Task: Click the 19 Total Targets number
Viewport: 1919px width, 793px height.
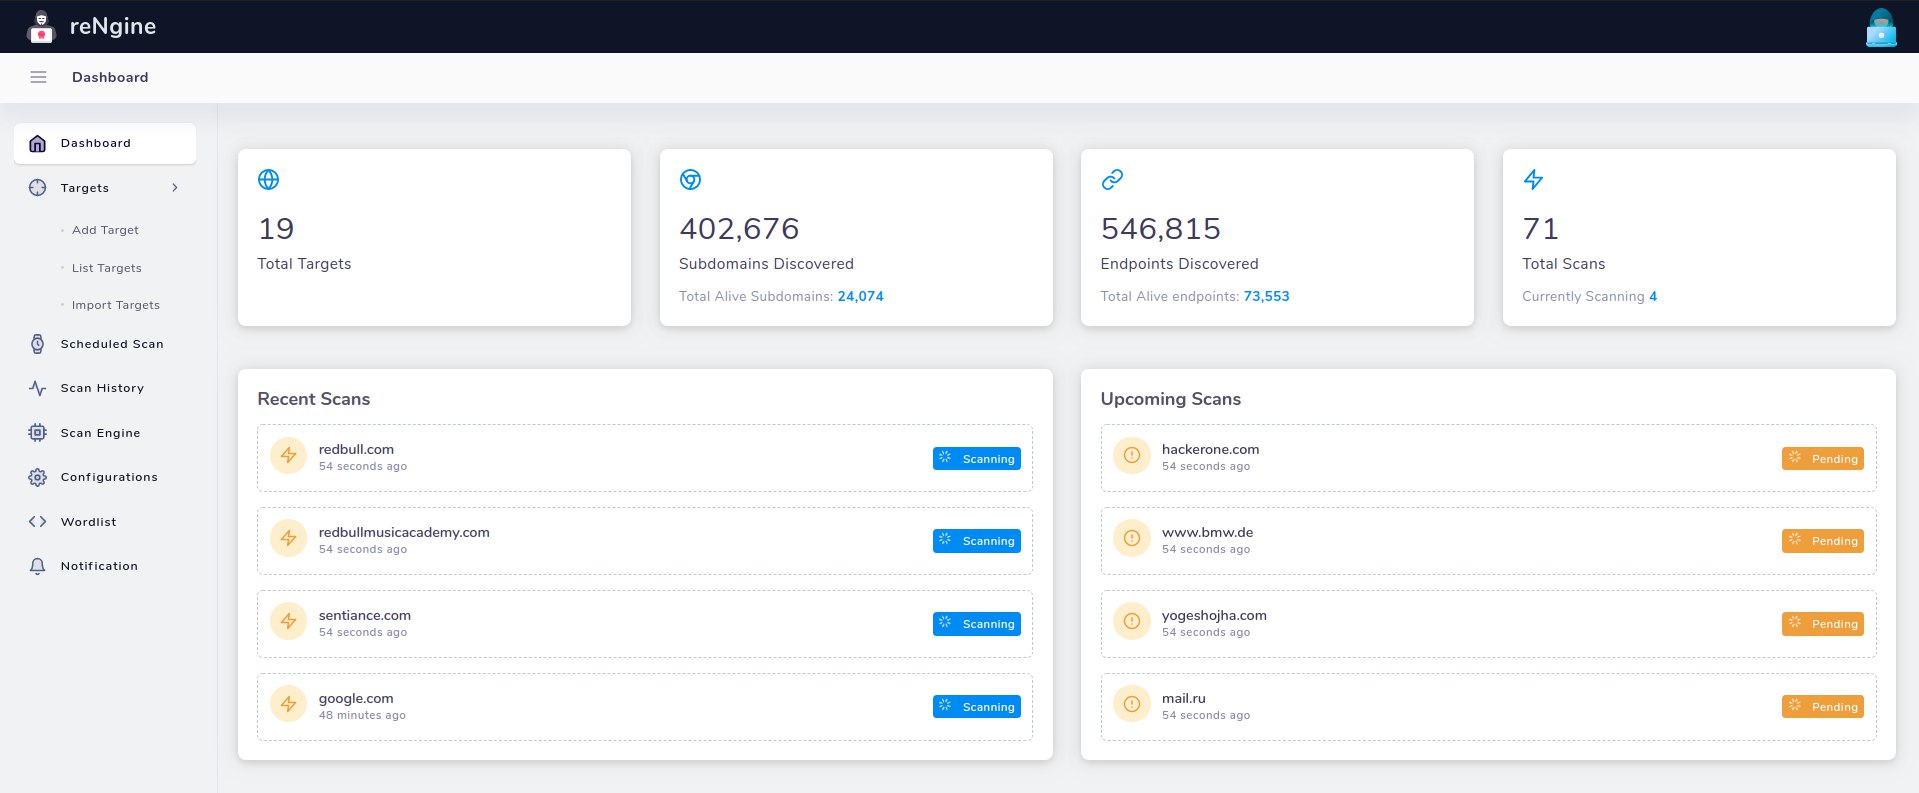Action: click(x=276, y=229)
